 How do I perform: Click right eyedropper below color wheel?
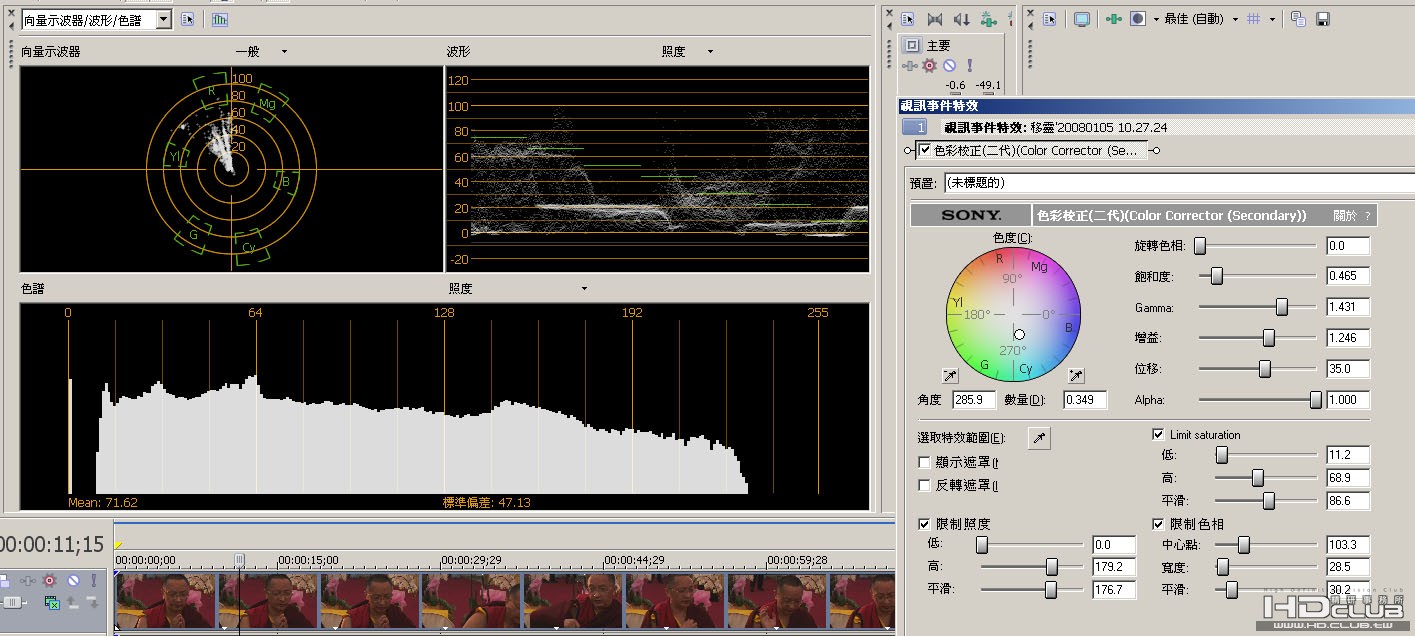pyautogui.click(x=1076, y=376)
